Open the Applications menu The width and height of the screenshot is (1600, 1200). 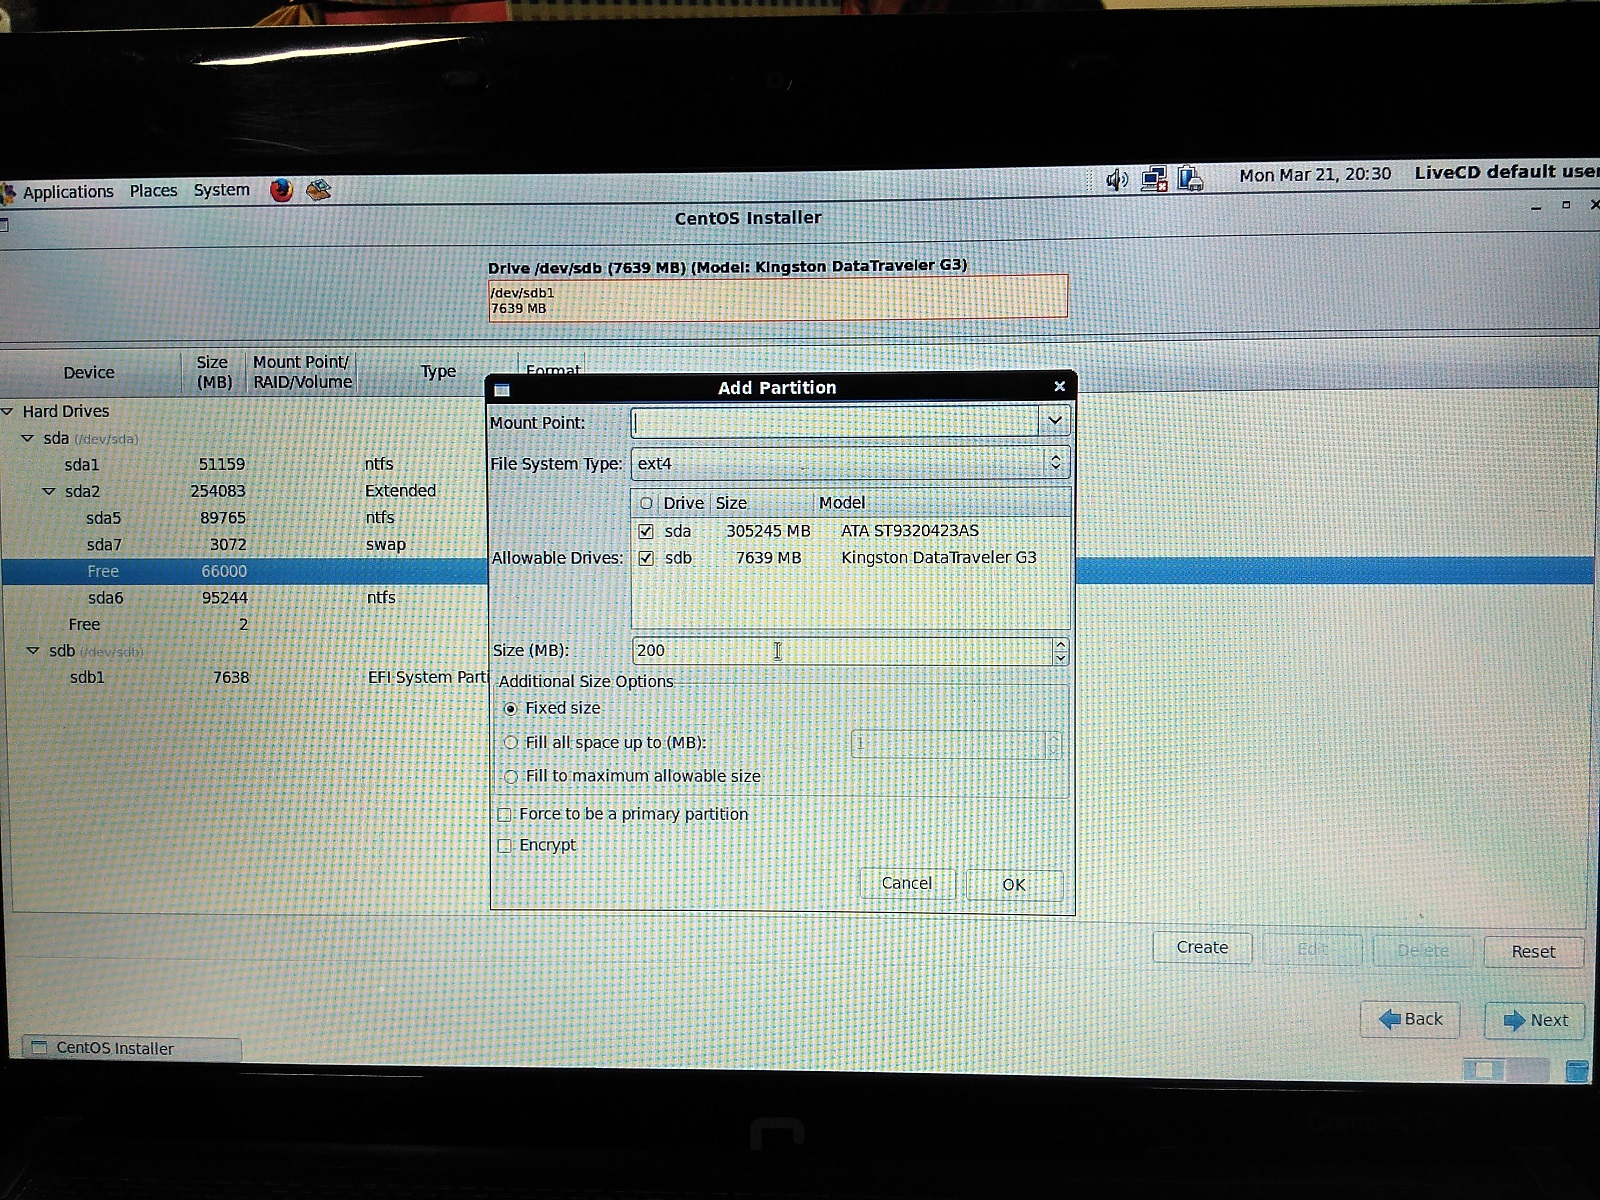(68, 192)
